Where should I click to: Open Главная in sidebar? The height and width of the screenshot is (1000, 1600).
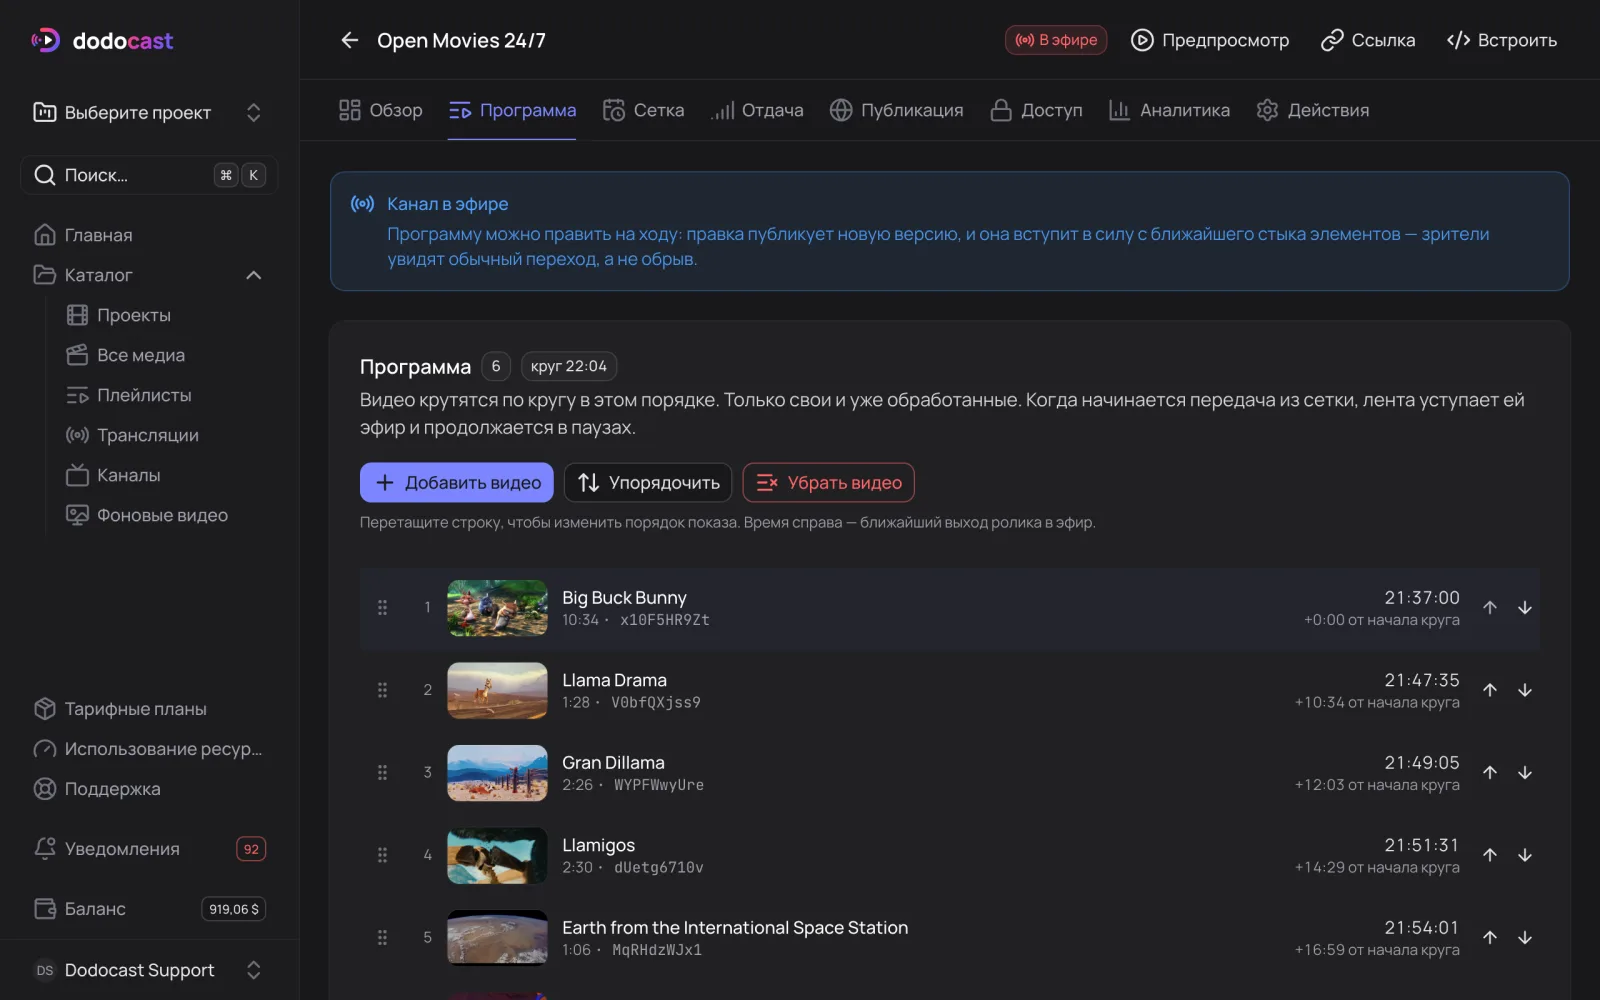[149, 235]
